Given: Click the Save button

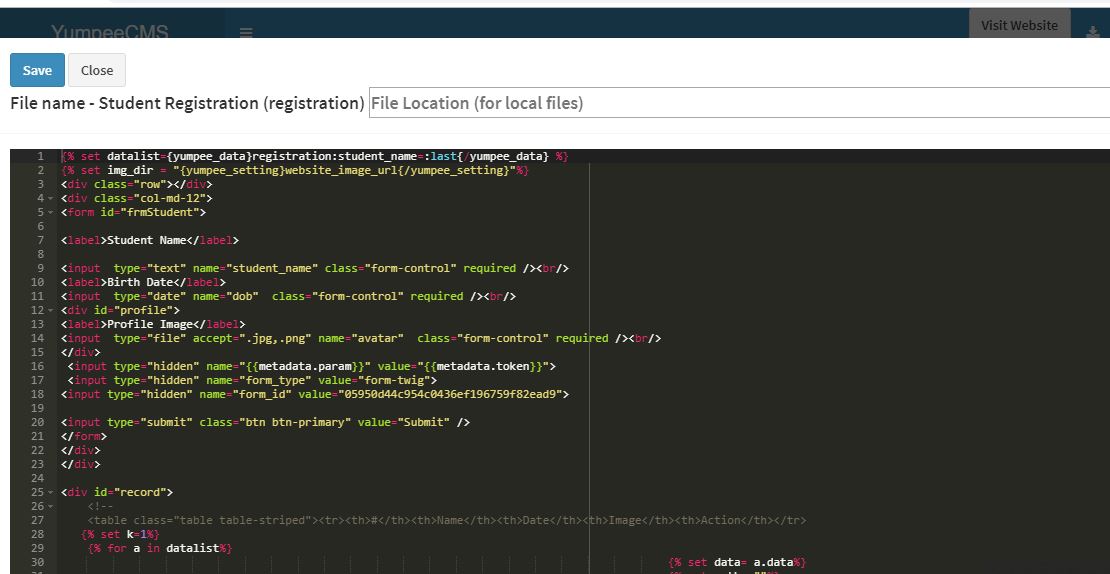Looking at the screenshot, I should coord(38,70).
